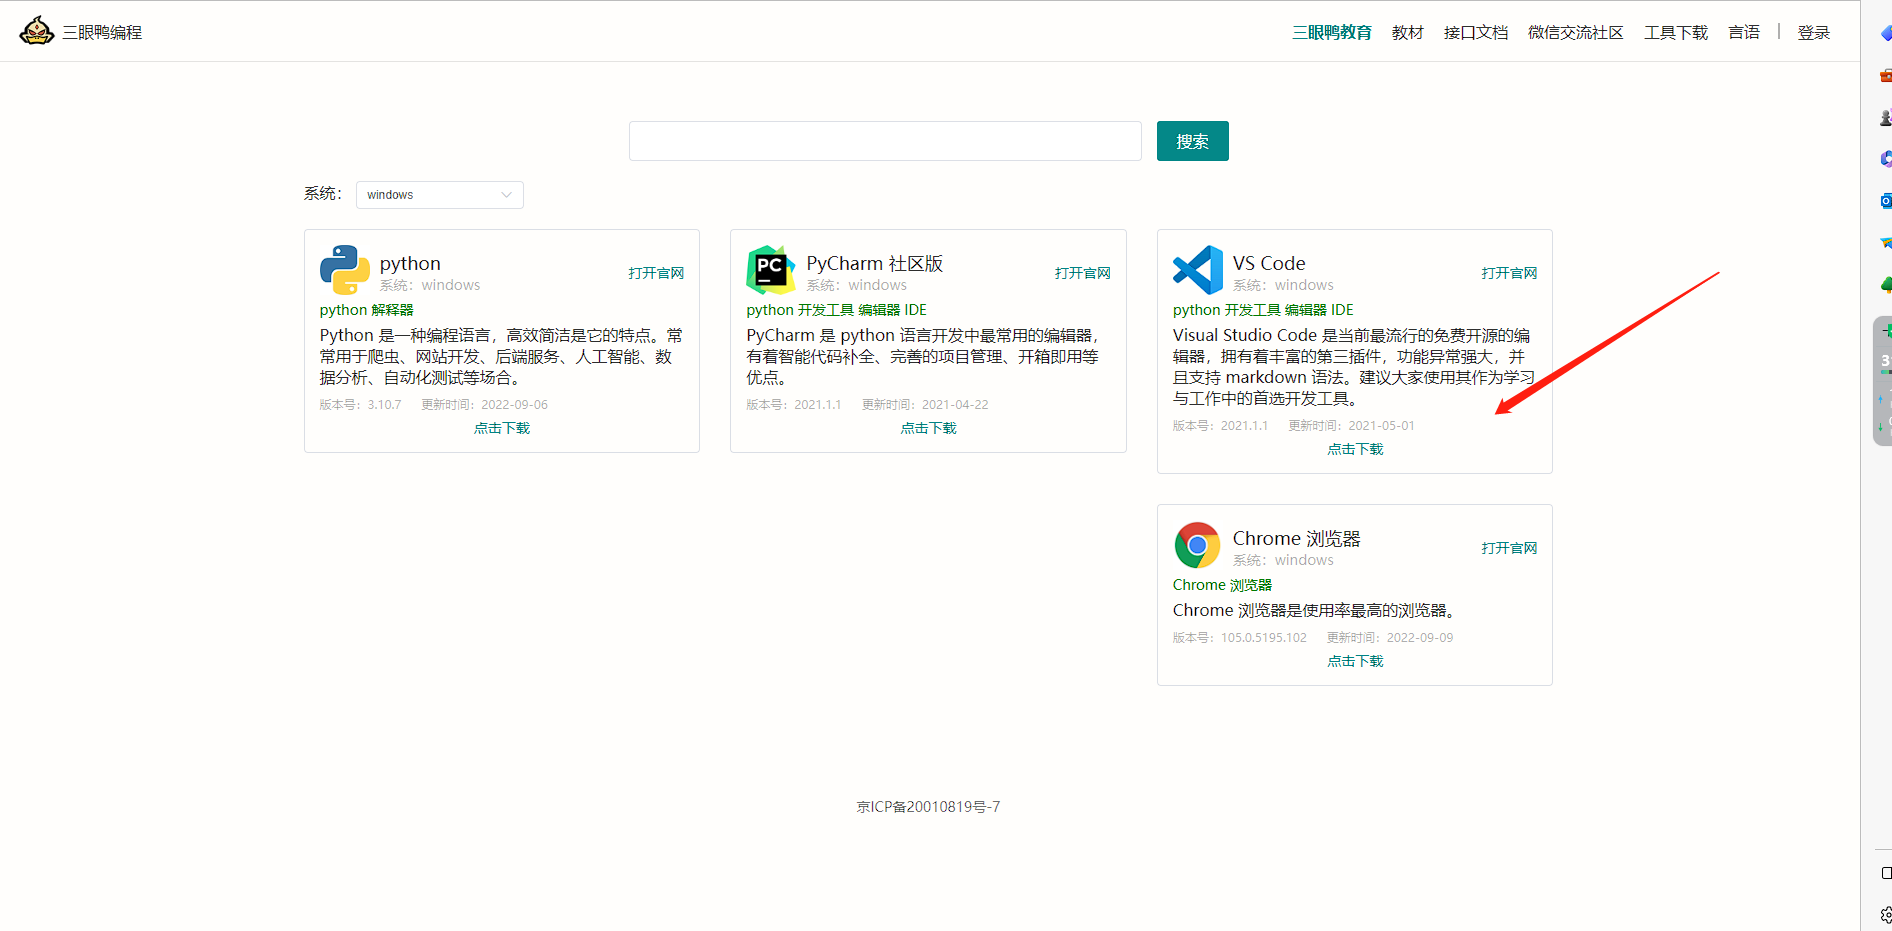
Task: Click the python logo icon
Action: point(345,270)
